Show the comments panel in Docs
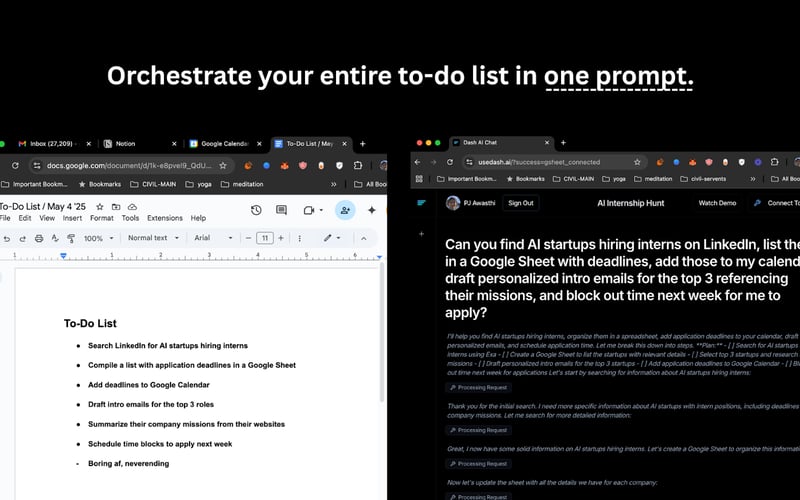The image size is (800, 500). coord(281,210)
